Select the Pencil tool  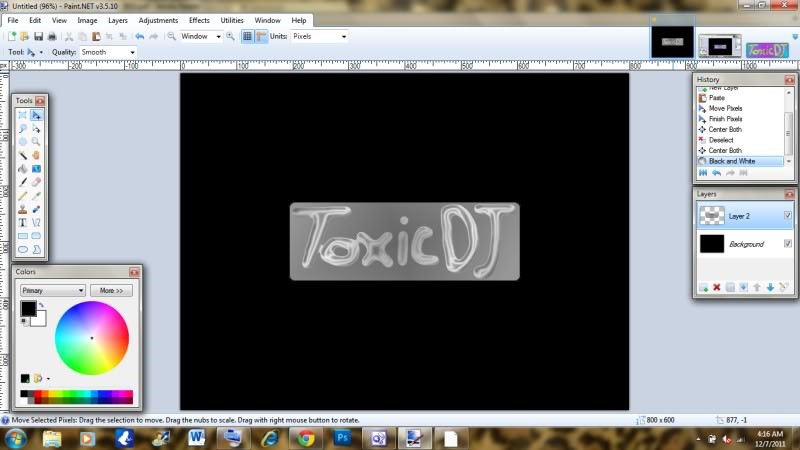click(x=22, y=196)
